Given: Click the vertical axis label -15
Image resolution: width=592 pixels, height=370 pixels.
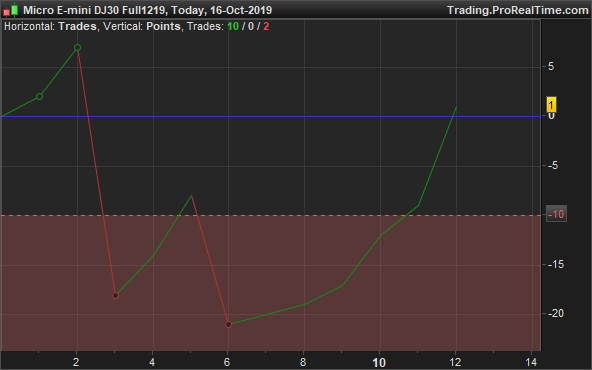Looking at the screenshot, I should 555,264.
